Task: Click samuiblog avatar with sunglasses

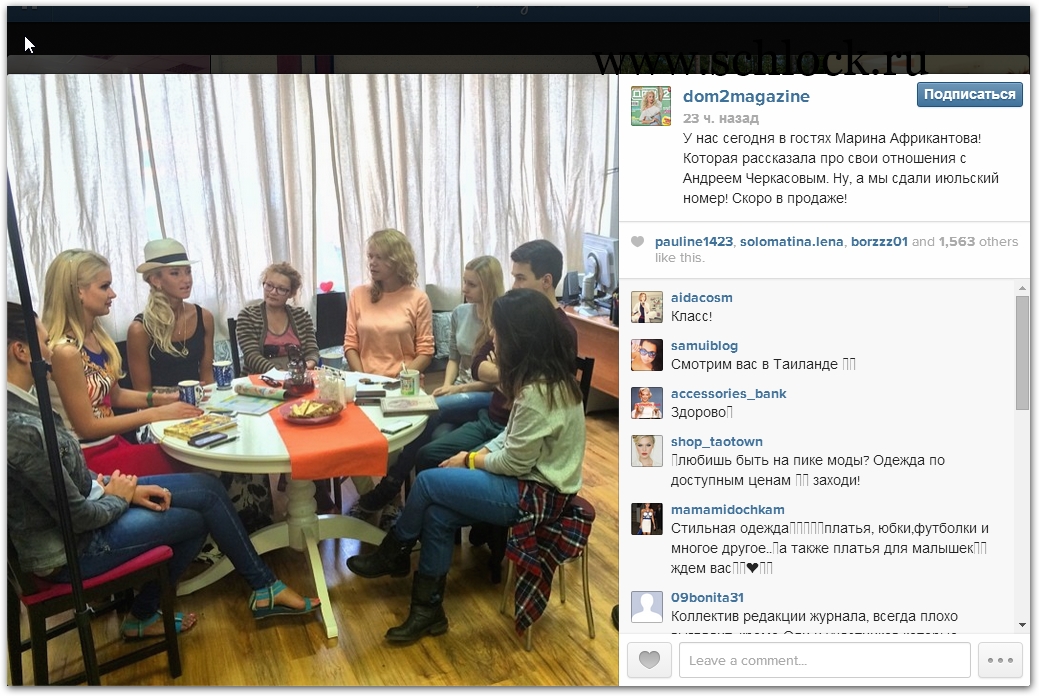Action: coord(647,355)
